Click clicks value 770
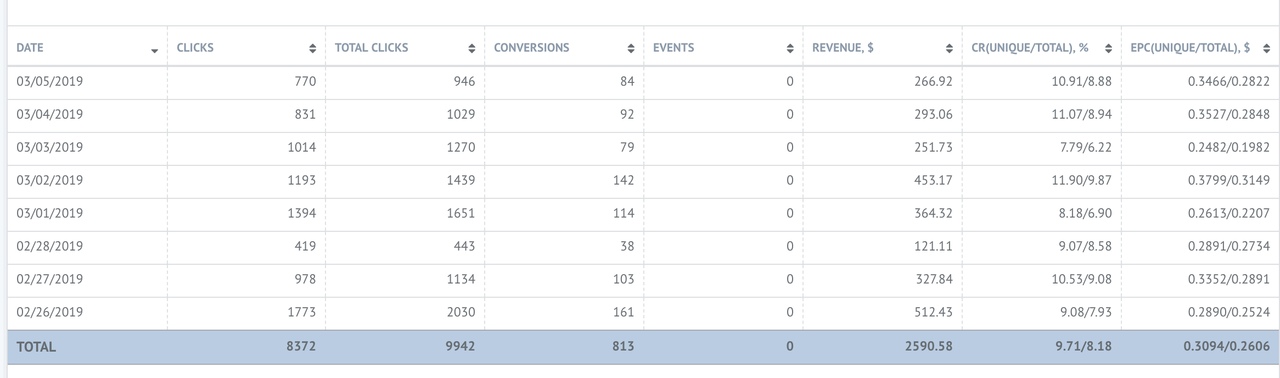The image size is (1280, 378). (x=305, y=81)
